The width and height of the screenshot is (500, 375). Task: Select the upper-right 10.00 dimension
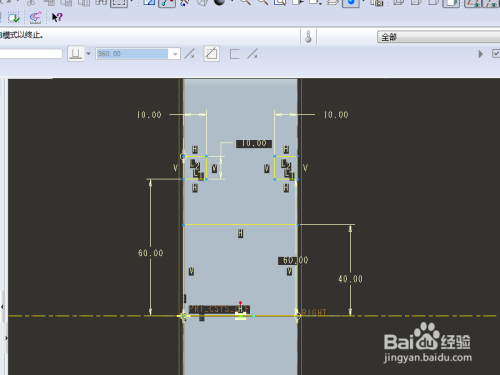pyautogui.click(x=336, y=115)
